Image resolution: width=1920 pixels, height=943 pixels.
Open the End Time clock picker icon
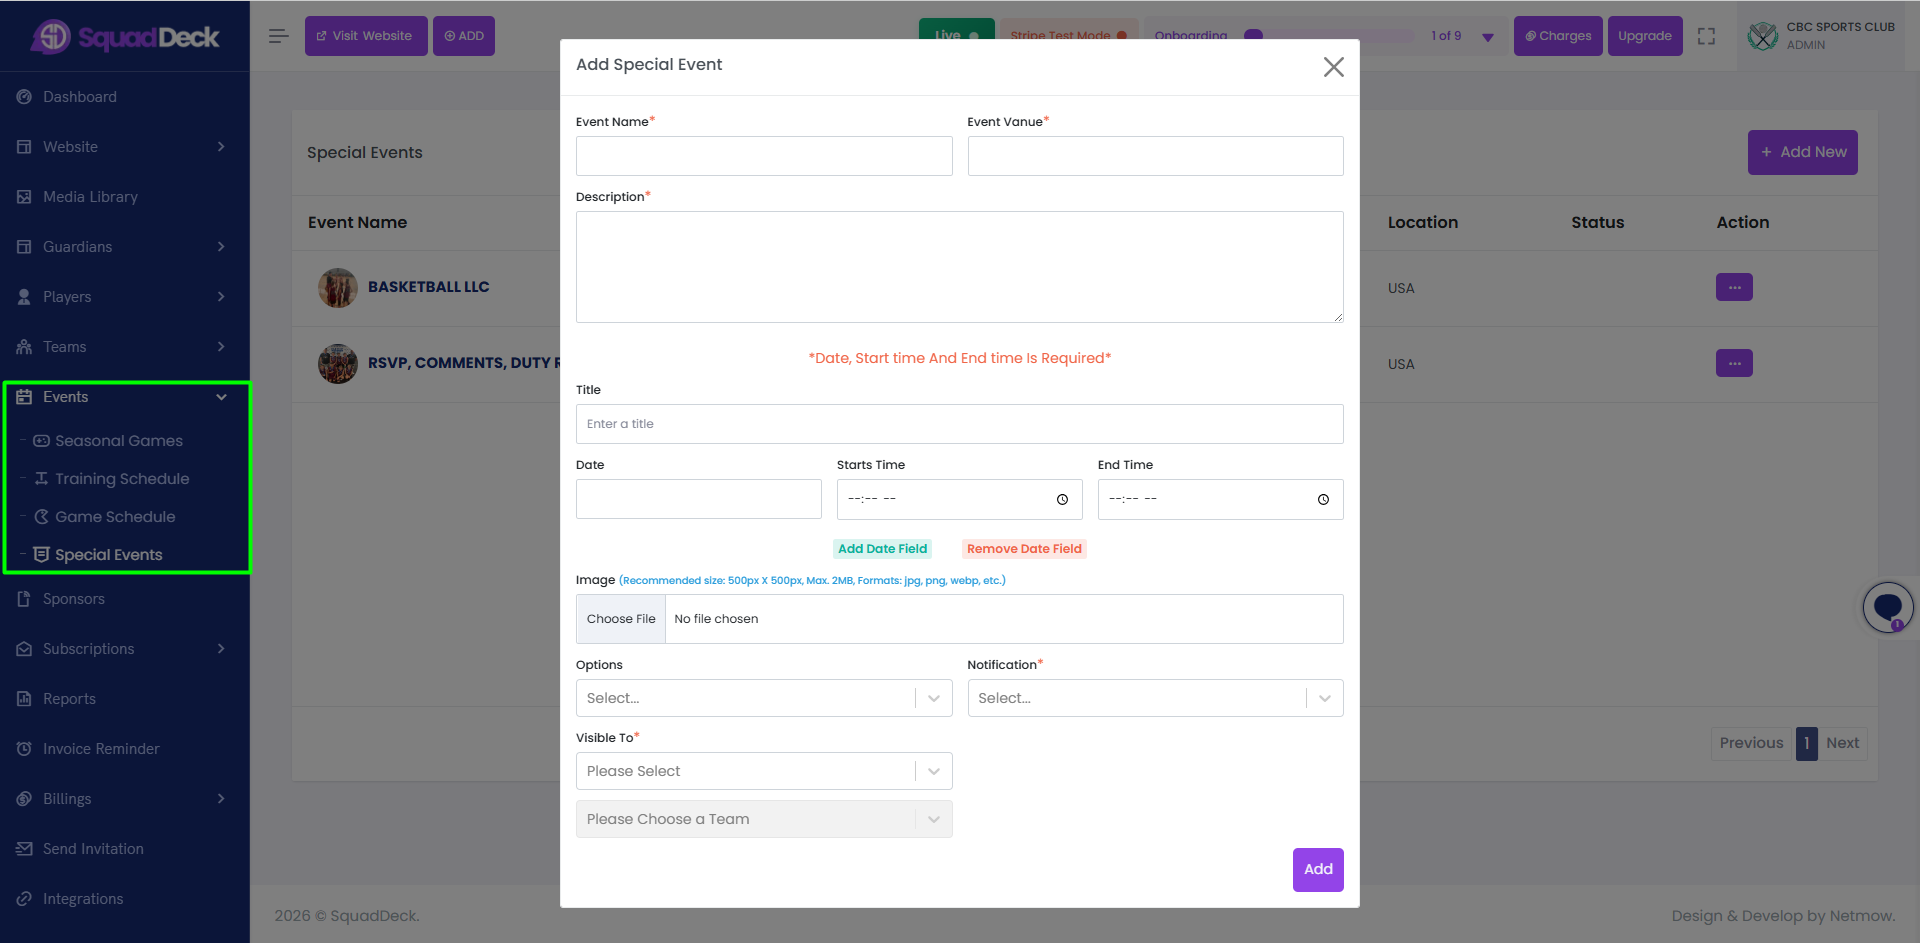pyautogui.click(x=1323, y=500)
